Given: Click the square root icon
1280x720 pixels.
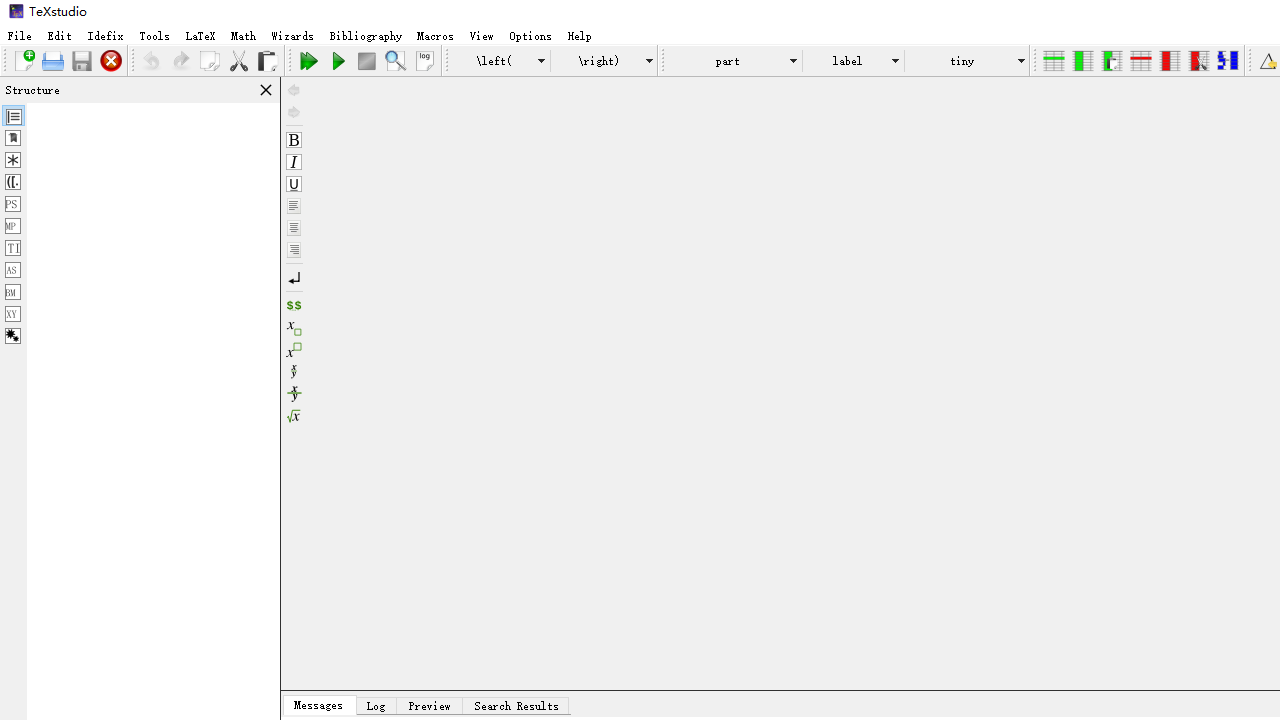Looking at the screenshot, I should (x=293, y=415).
